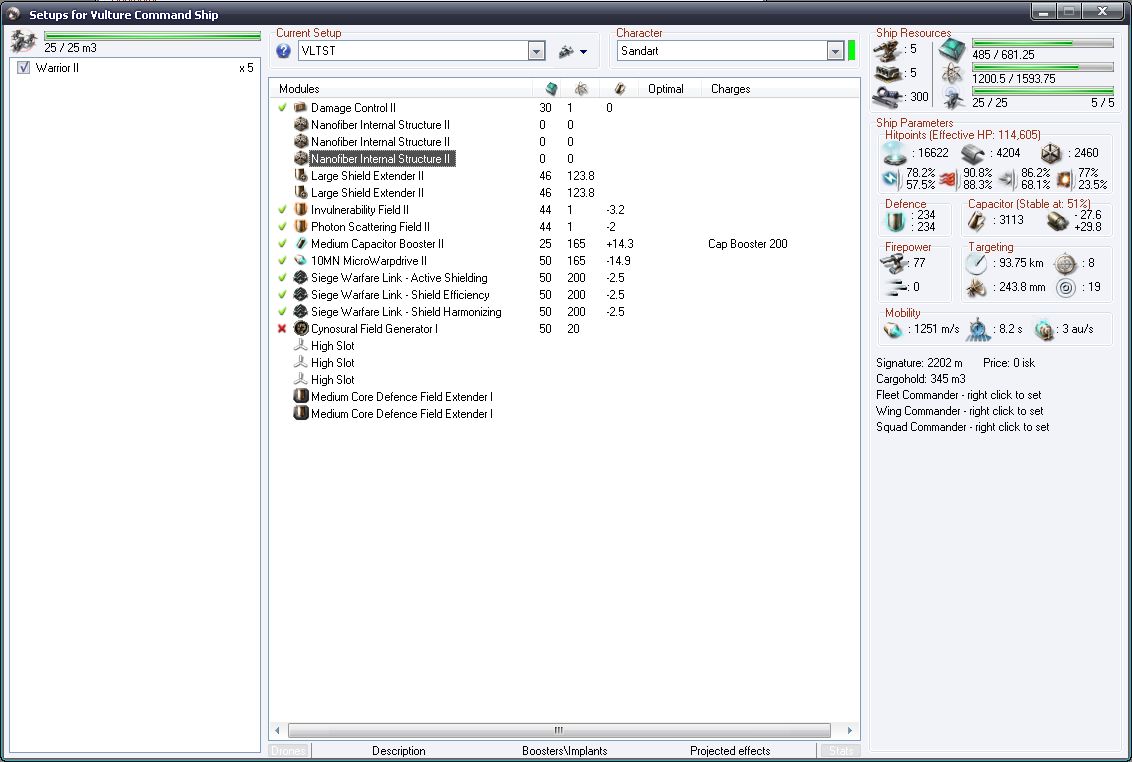Switch to the Stats tab
The height and width of the screenshot is (762, 1132).
840,751
